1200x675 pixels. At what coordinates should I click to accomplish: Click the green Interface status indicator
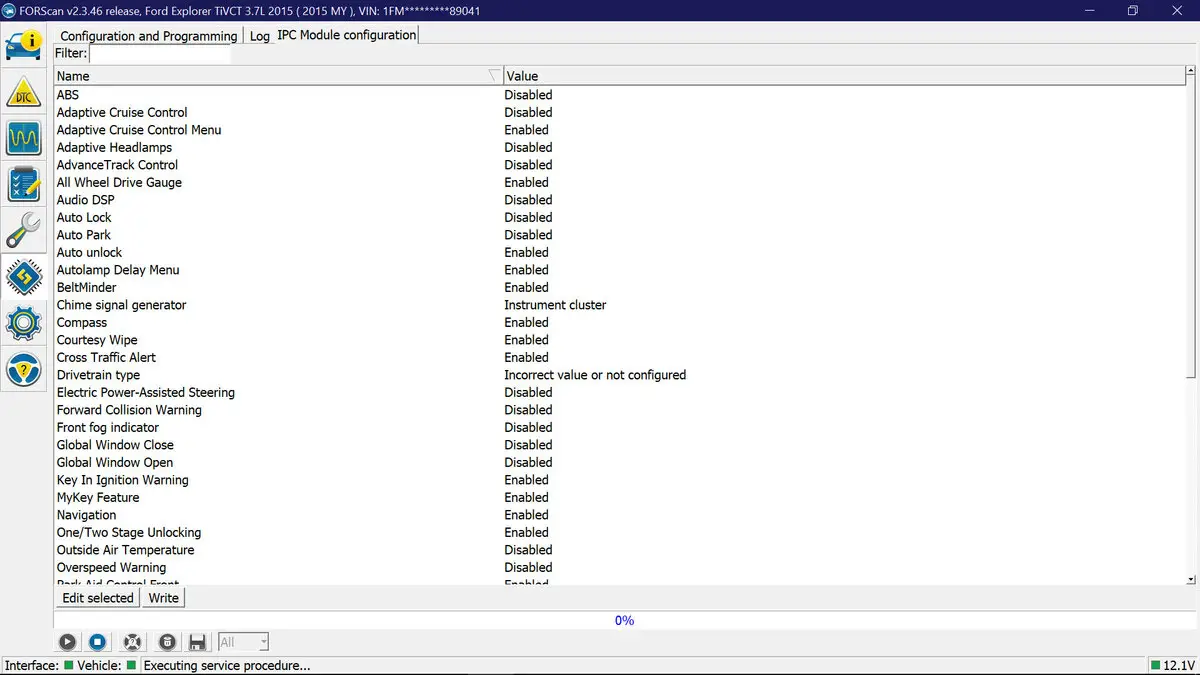[69, 665]
